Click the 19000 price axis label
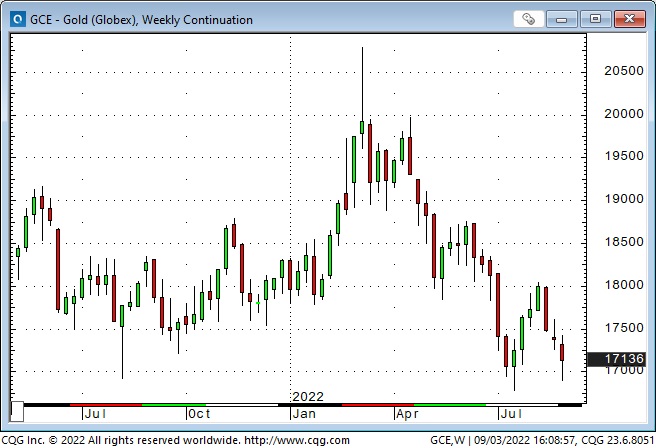 (x=624, y=199)
